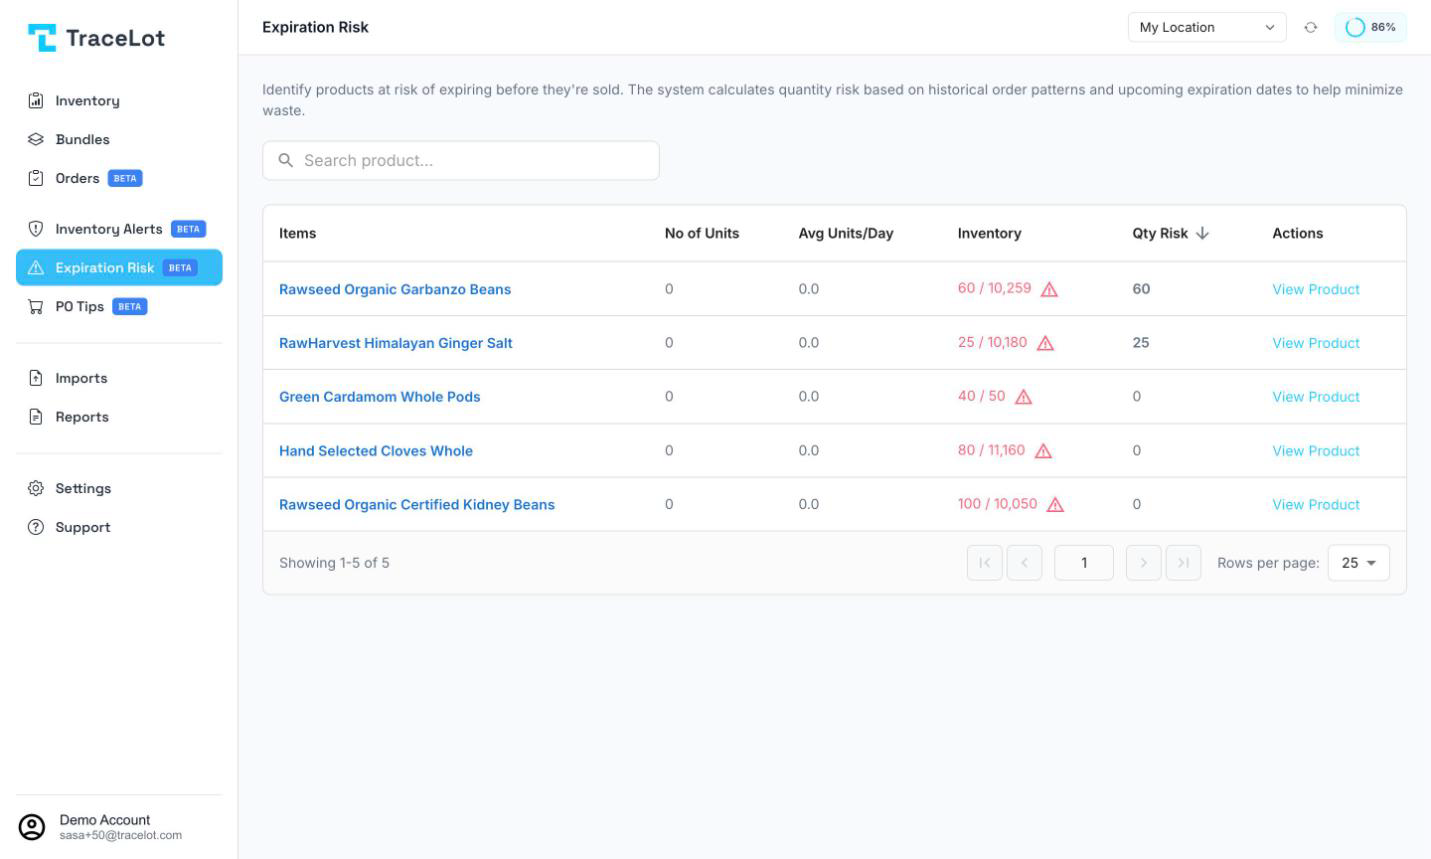
Task: Click the Expiration Risk page title
Action: click(x=315, y=27)
